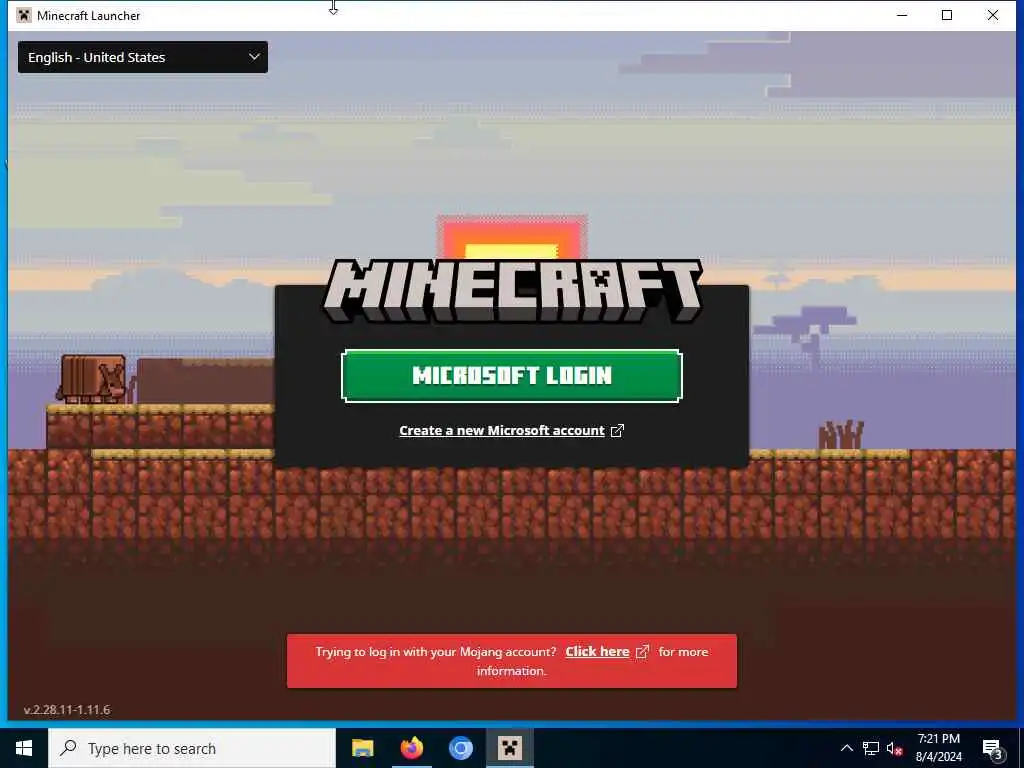Click the Microsoft Login button
This screenshot has height=768, width=1024.
coord(511,376)
